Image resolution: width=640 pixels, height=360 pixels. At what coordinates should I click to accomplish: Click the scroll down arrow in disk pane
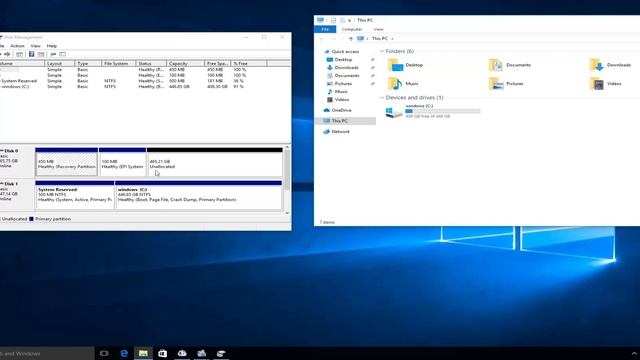[287, 213]
